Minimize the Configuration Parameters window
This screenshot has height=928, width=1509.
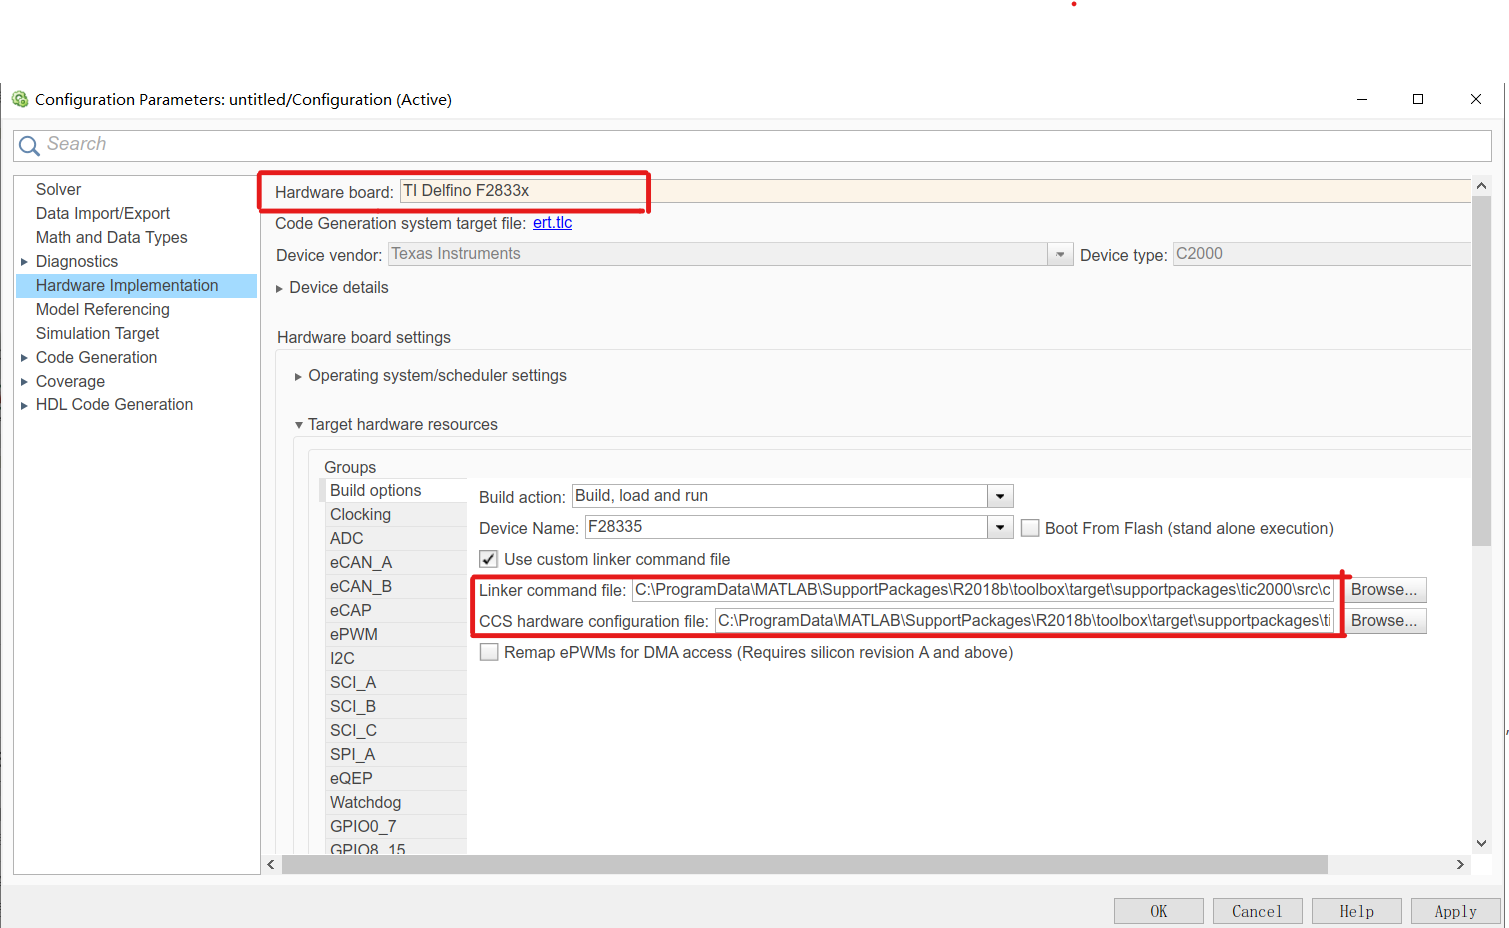coord(1362,99)
